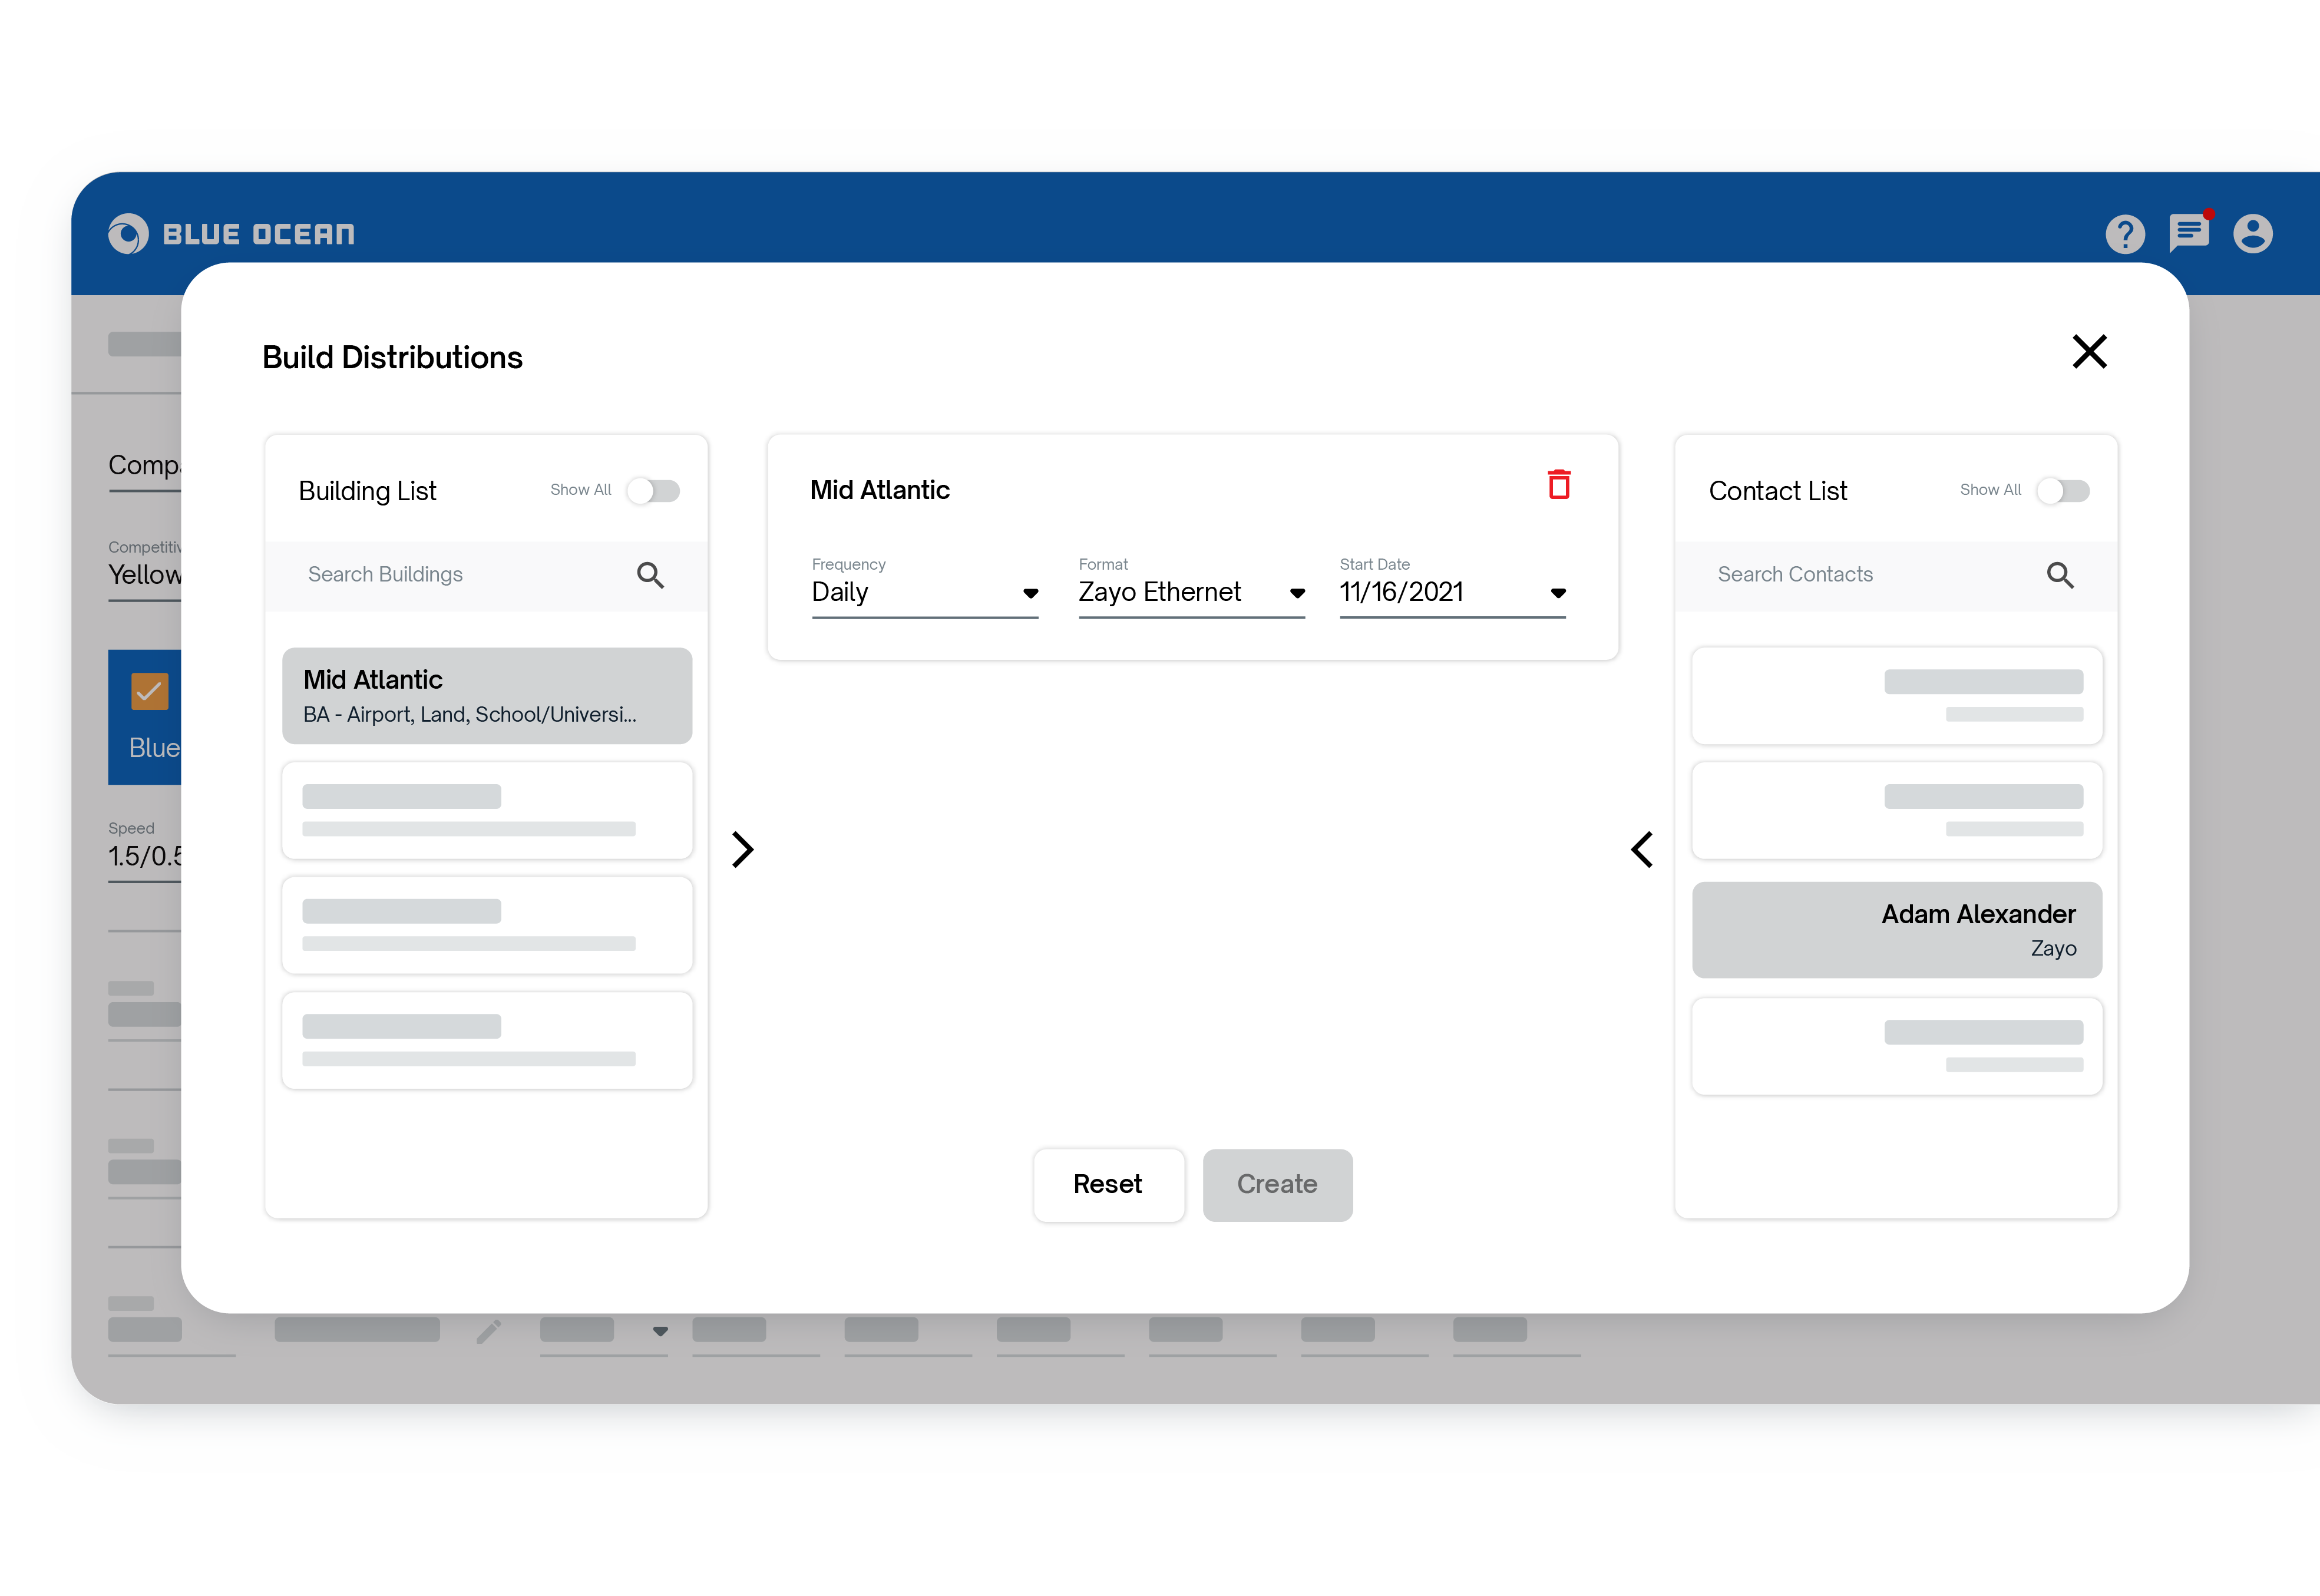
Task: Click right arrow to add building
Action: coord(742,849)
